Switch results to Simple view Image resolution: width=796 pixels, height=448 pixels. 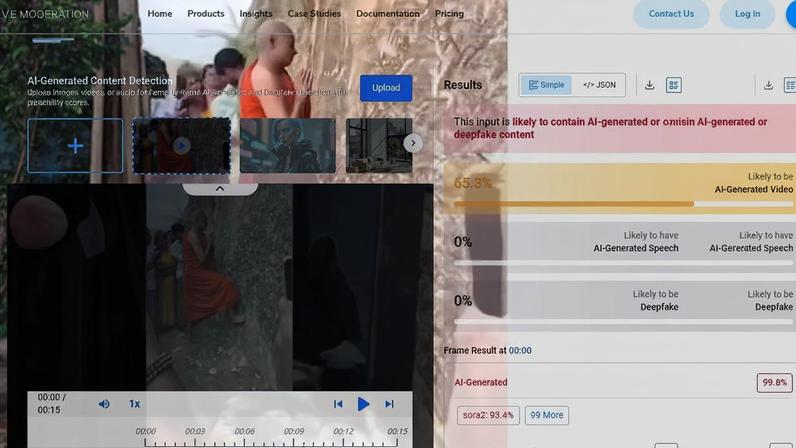[546, 85]
